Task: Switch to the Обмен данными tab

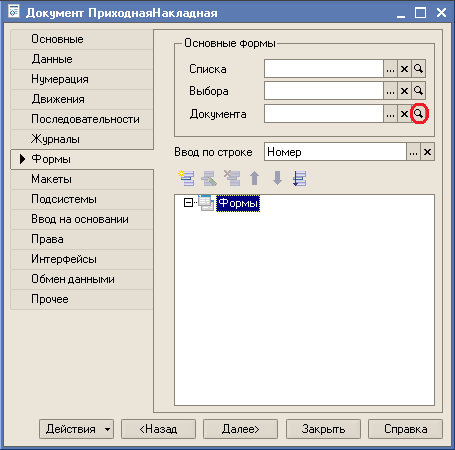Action: point(82,279)
